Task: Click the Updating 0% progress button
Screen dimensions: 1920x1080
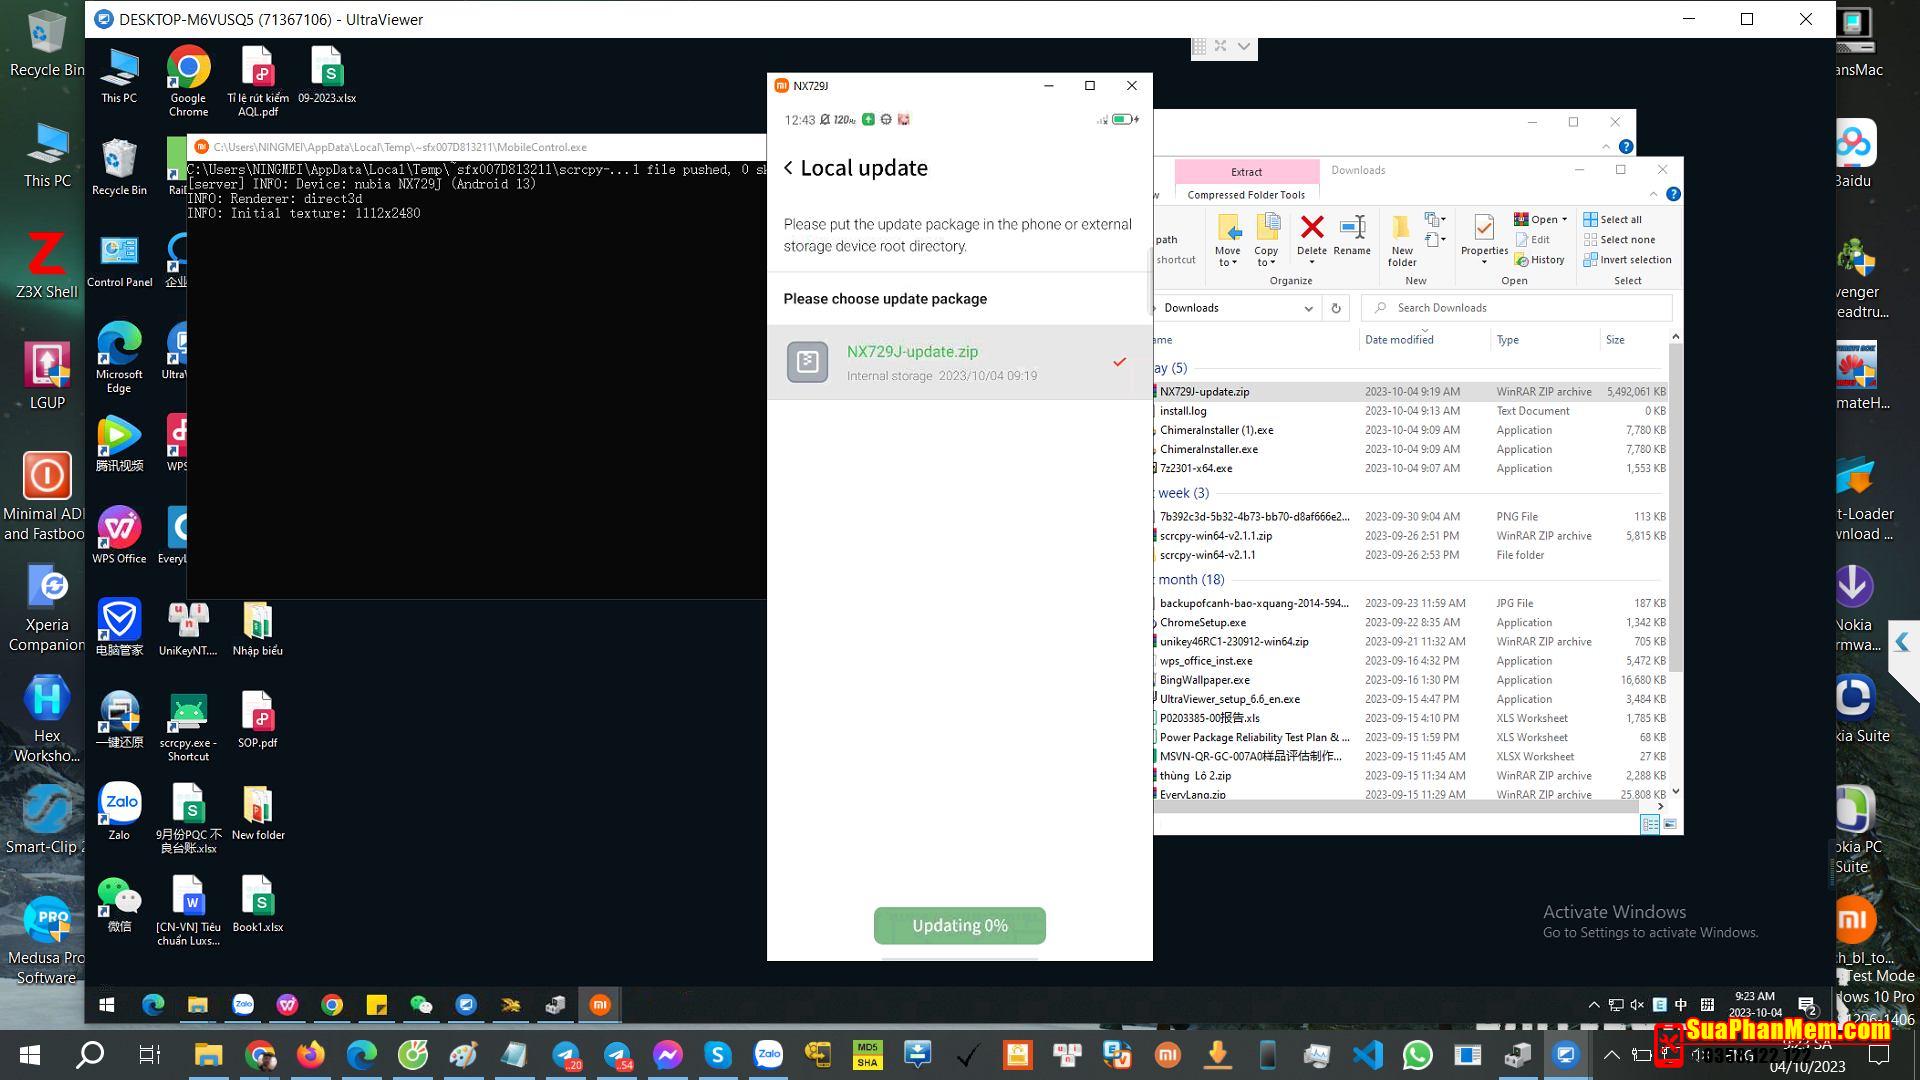Action: click(959, 926)
